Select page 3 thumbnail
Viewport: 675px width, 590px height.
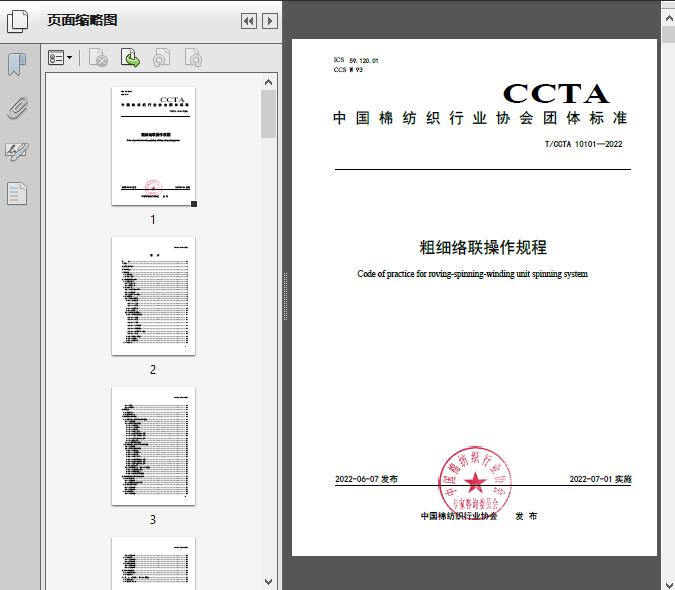[x=153, y=446]
